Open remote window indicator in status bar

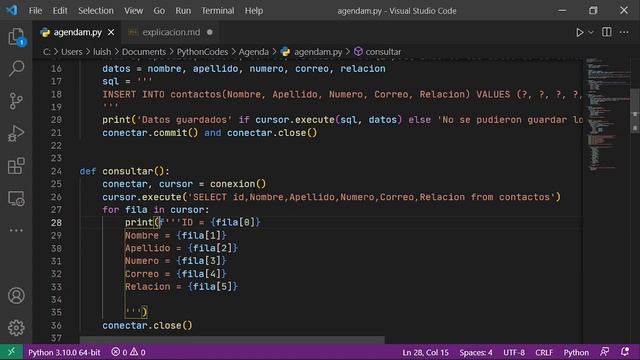[11, 352]
